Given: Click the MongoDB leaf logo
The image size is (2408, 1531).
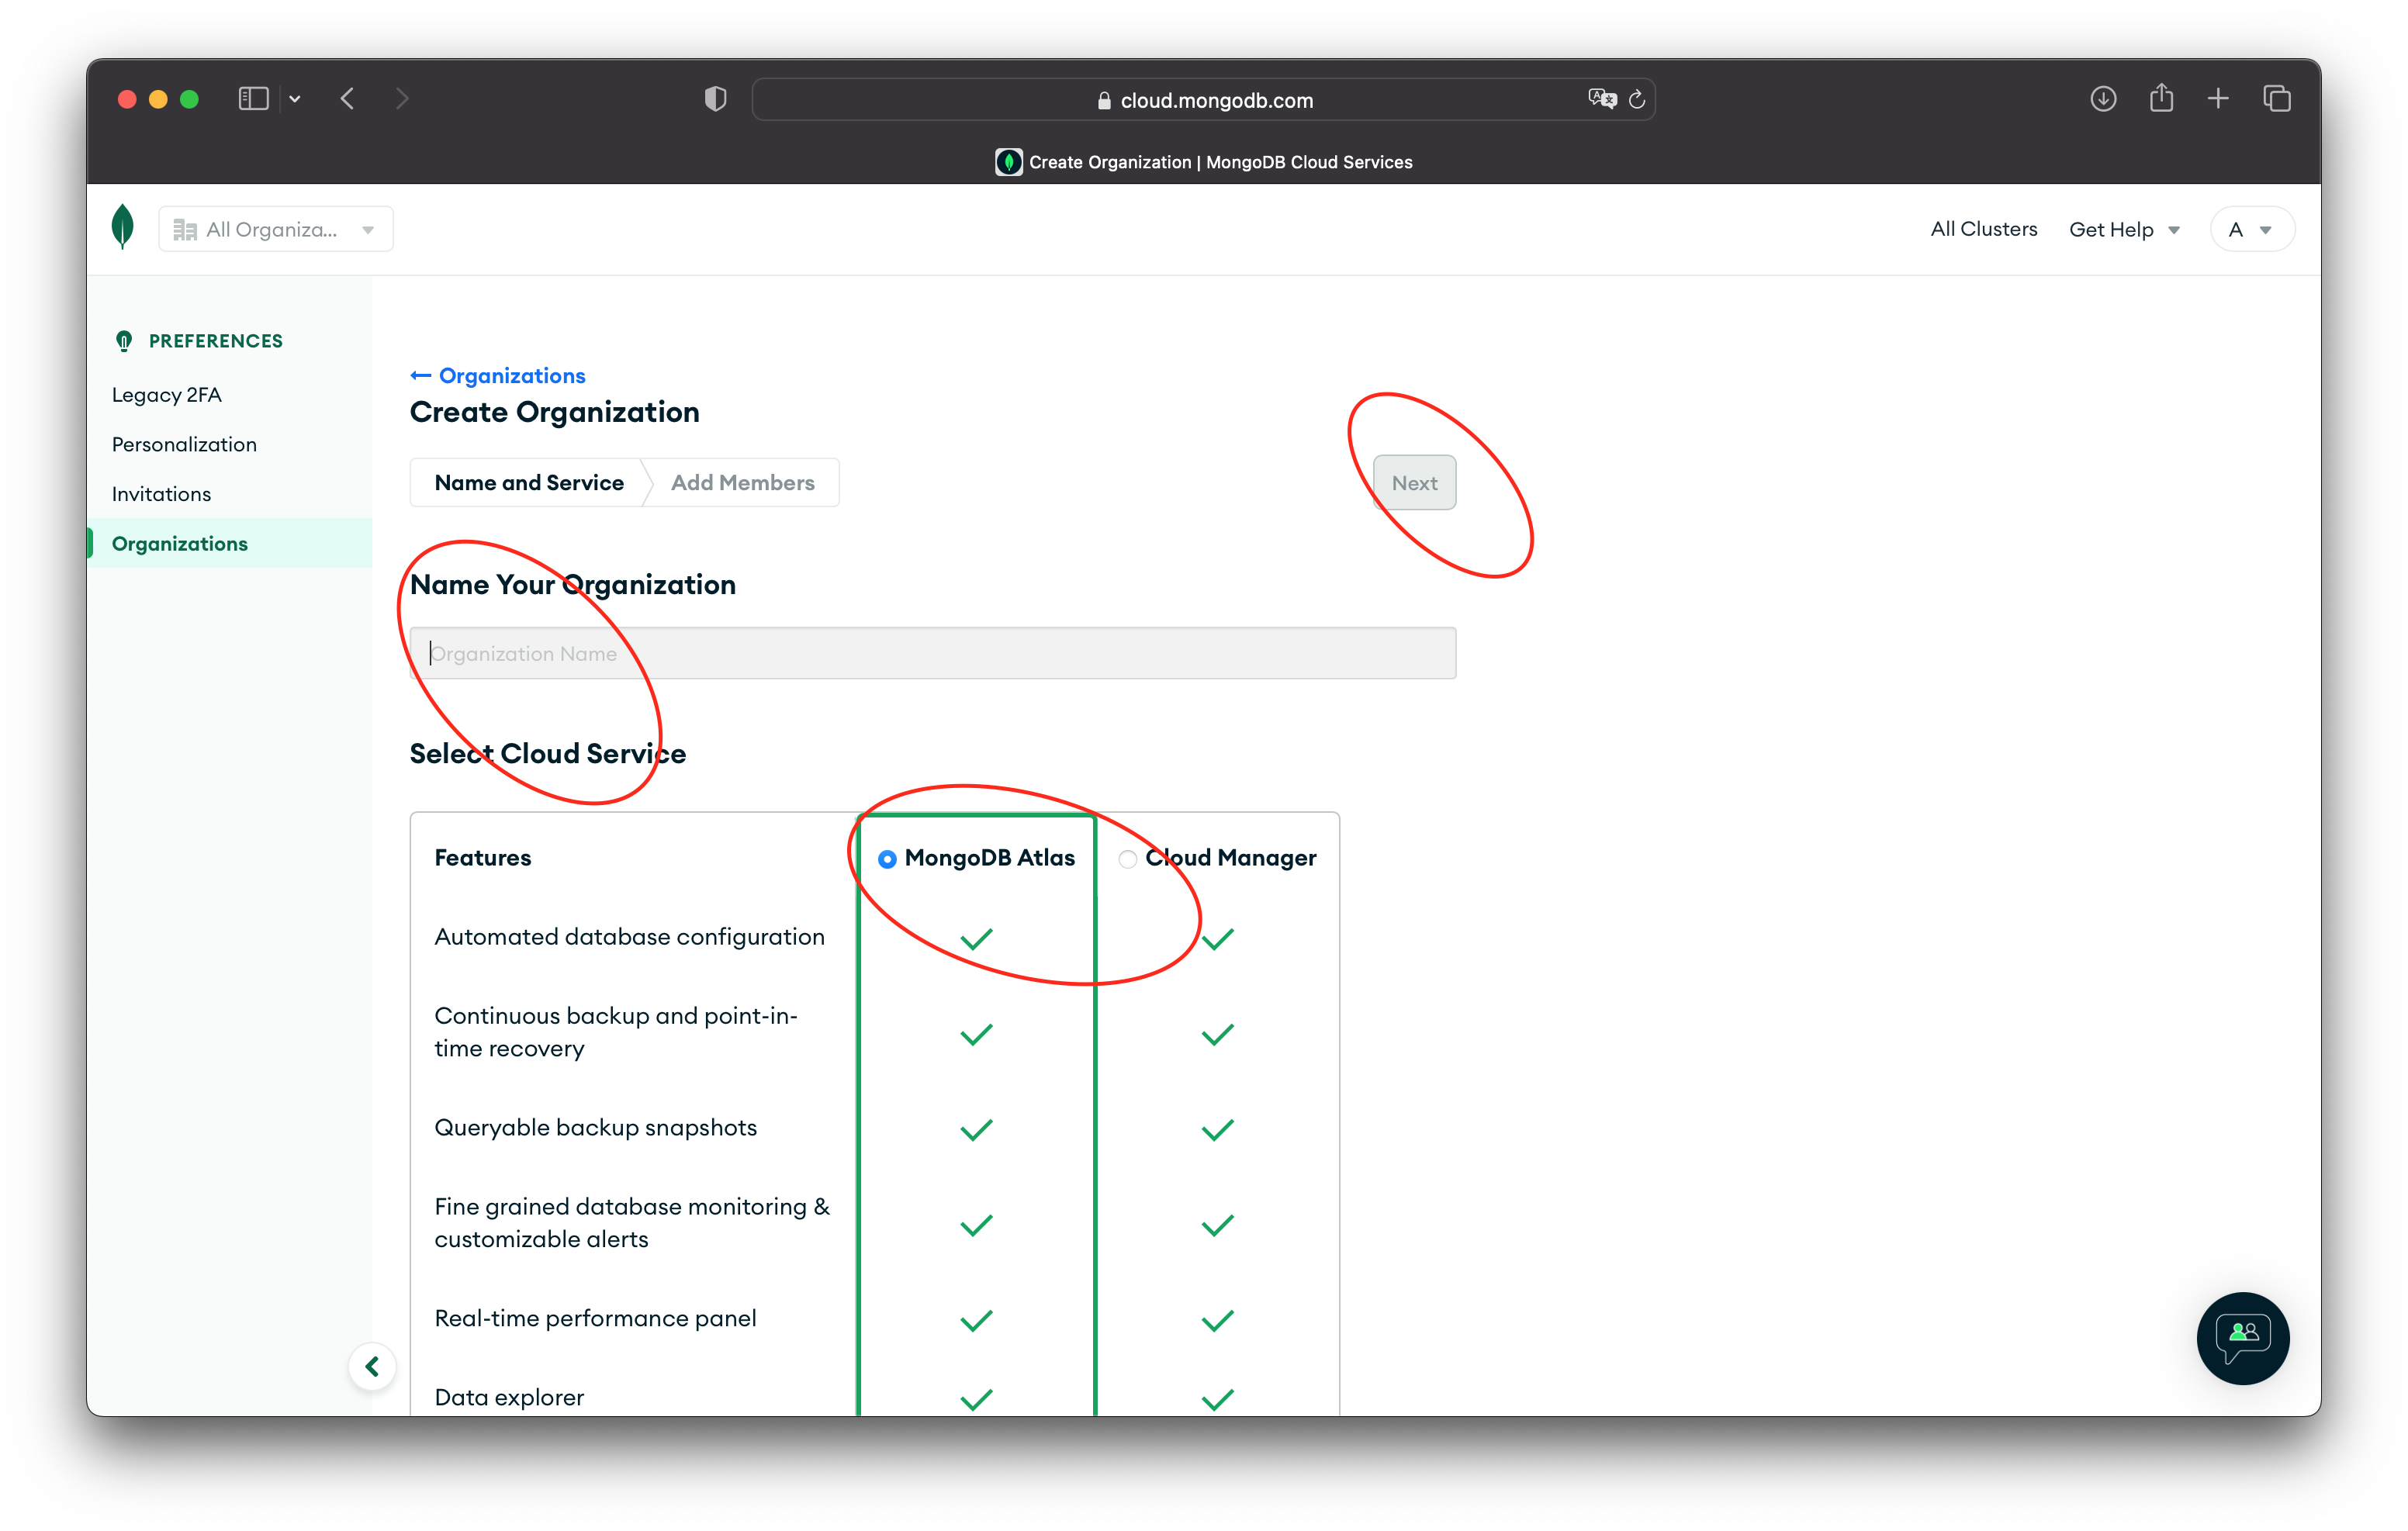Looking at the screenshot, I should (122, 227).
